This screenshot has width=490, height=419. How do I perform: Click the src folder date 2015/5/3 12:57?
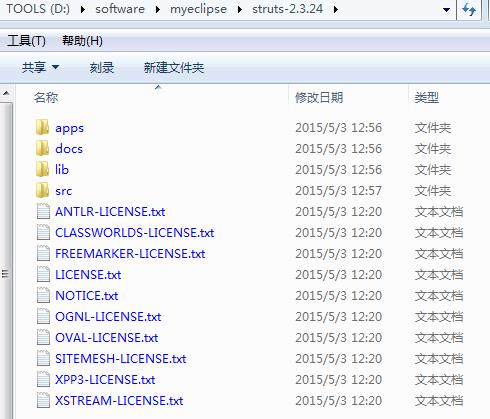click(x=338, y=191)
